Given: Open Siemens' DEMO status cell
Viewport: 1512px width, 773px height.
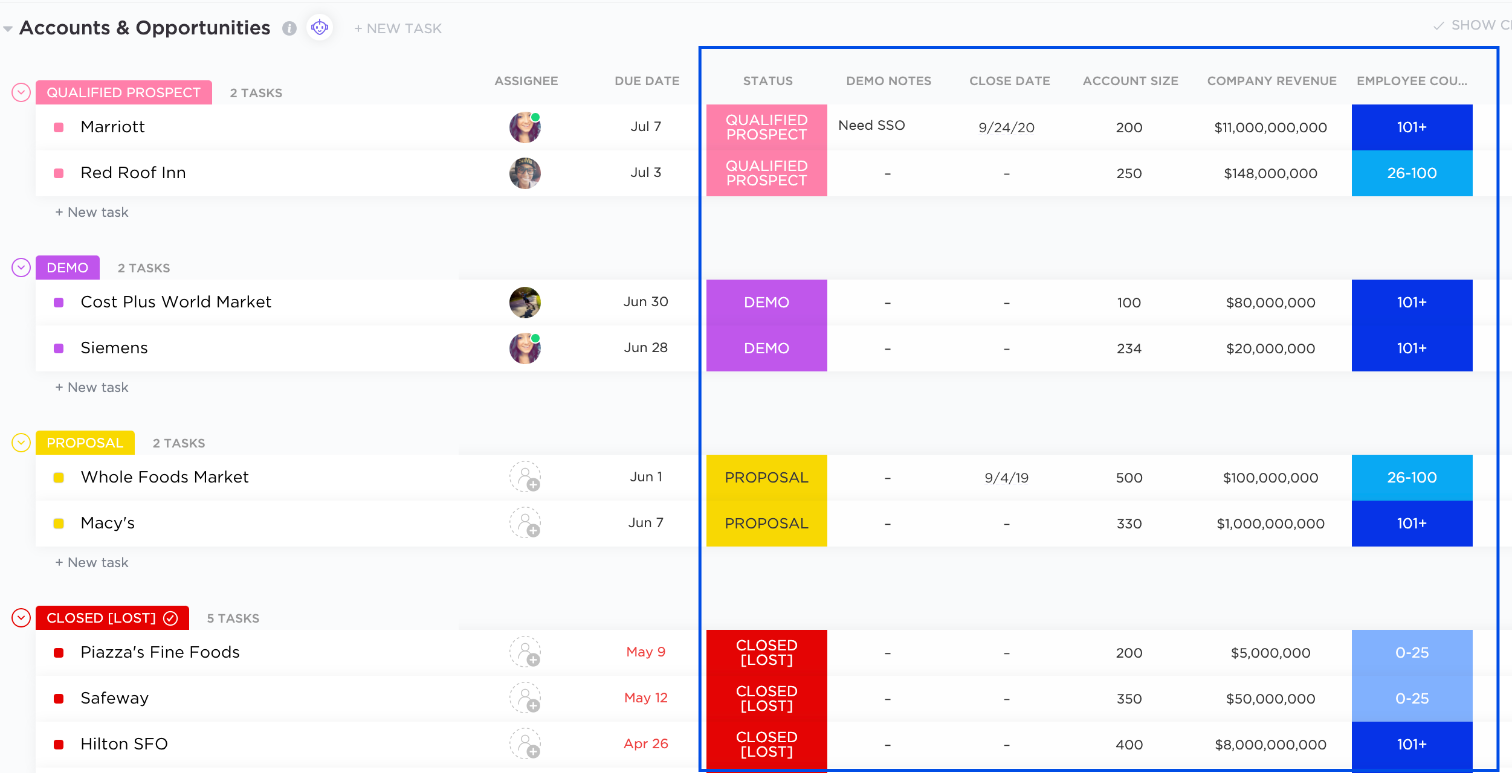Looking at the screenshot, I should pyautogui.click(x=767, y=348).
